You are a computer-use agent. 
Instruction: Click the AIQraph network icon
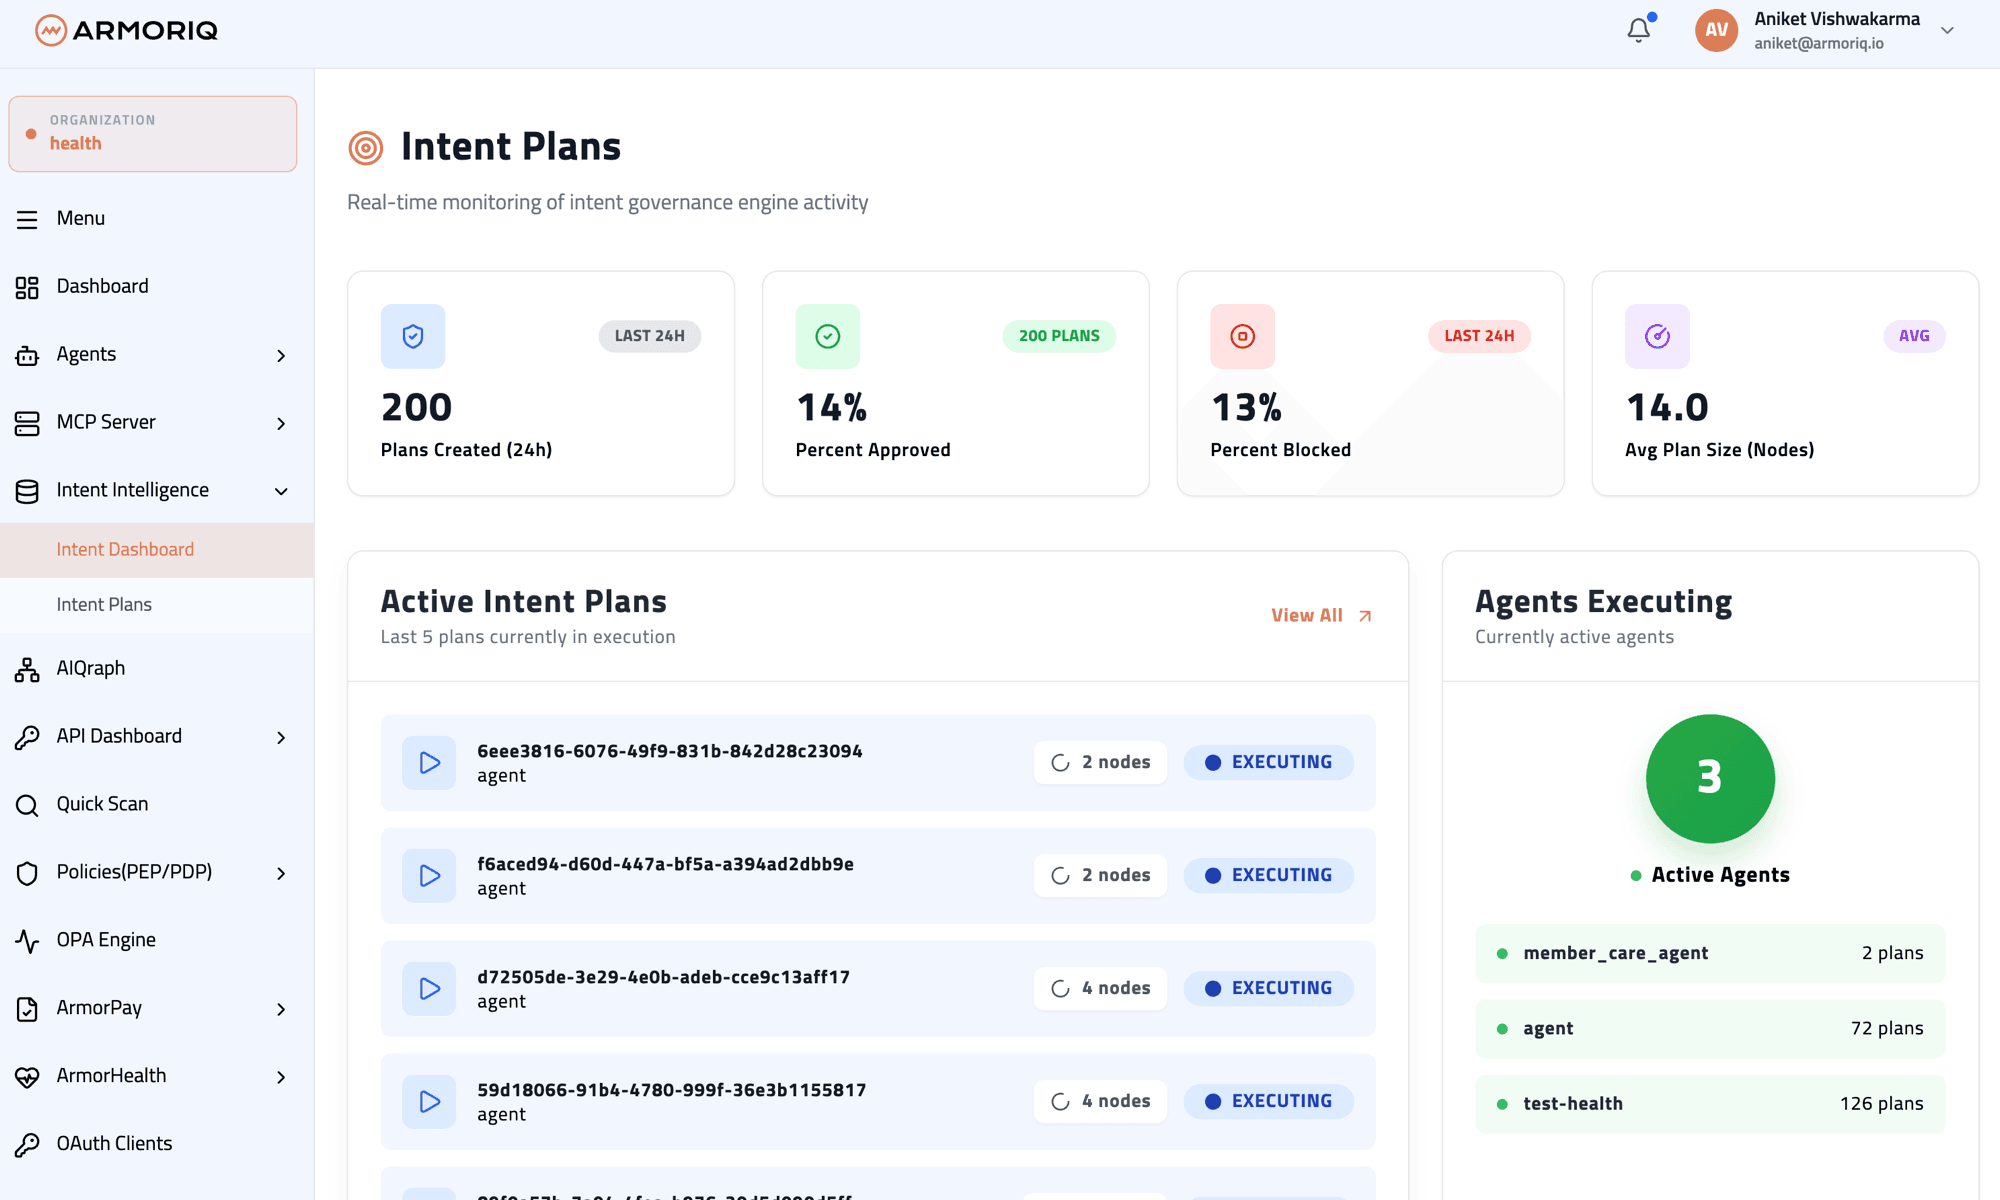click(x=27, y=669)
